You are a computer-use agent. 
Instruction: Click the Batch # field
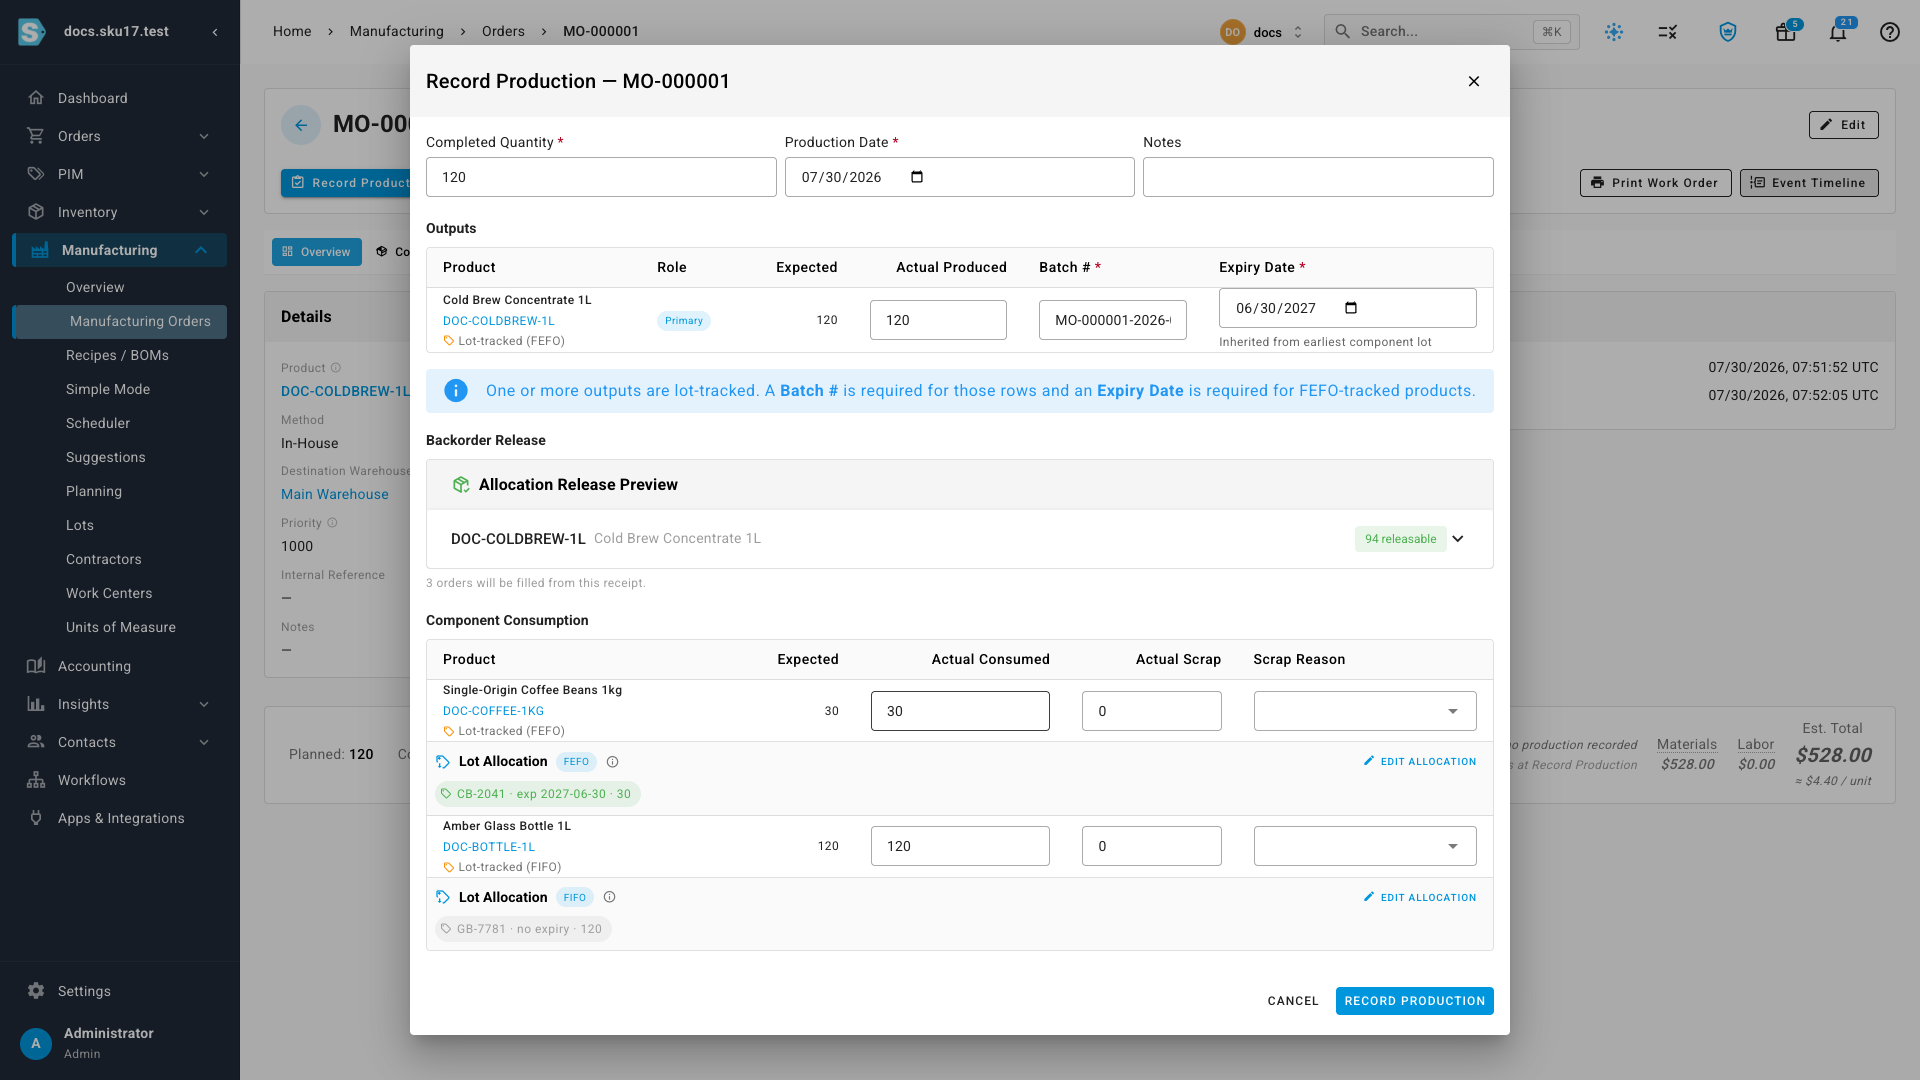tap(1112, 320)
